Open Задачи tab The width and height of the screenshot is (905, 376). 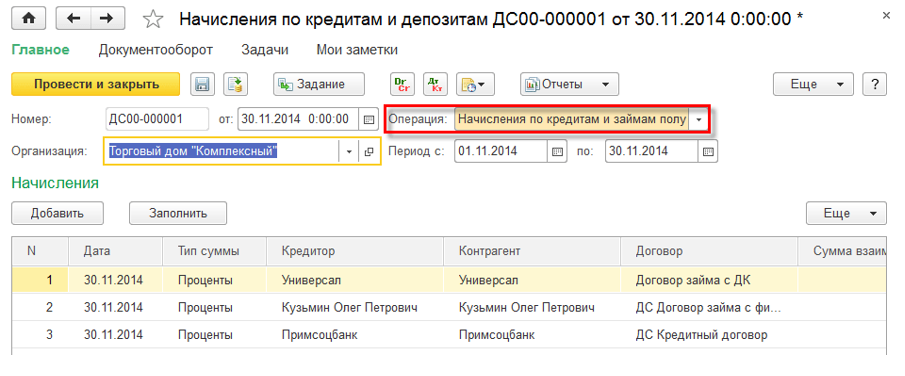pyautogui.click(x=265, y=50)
